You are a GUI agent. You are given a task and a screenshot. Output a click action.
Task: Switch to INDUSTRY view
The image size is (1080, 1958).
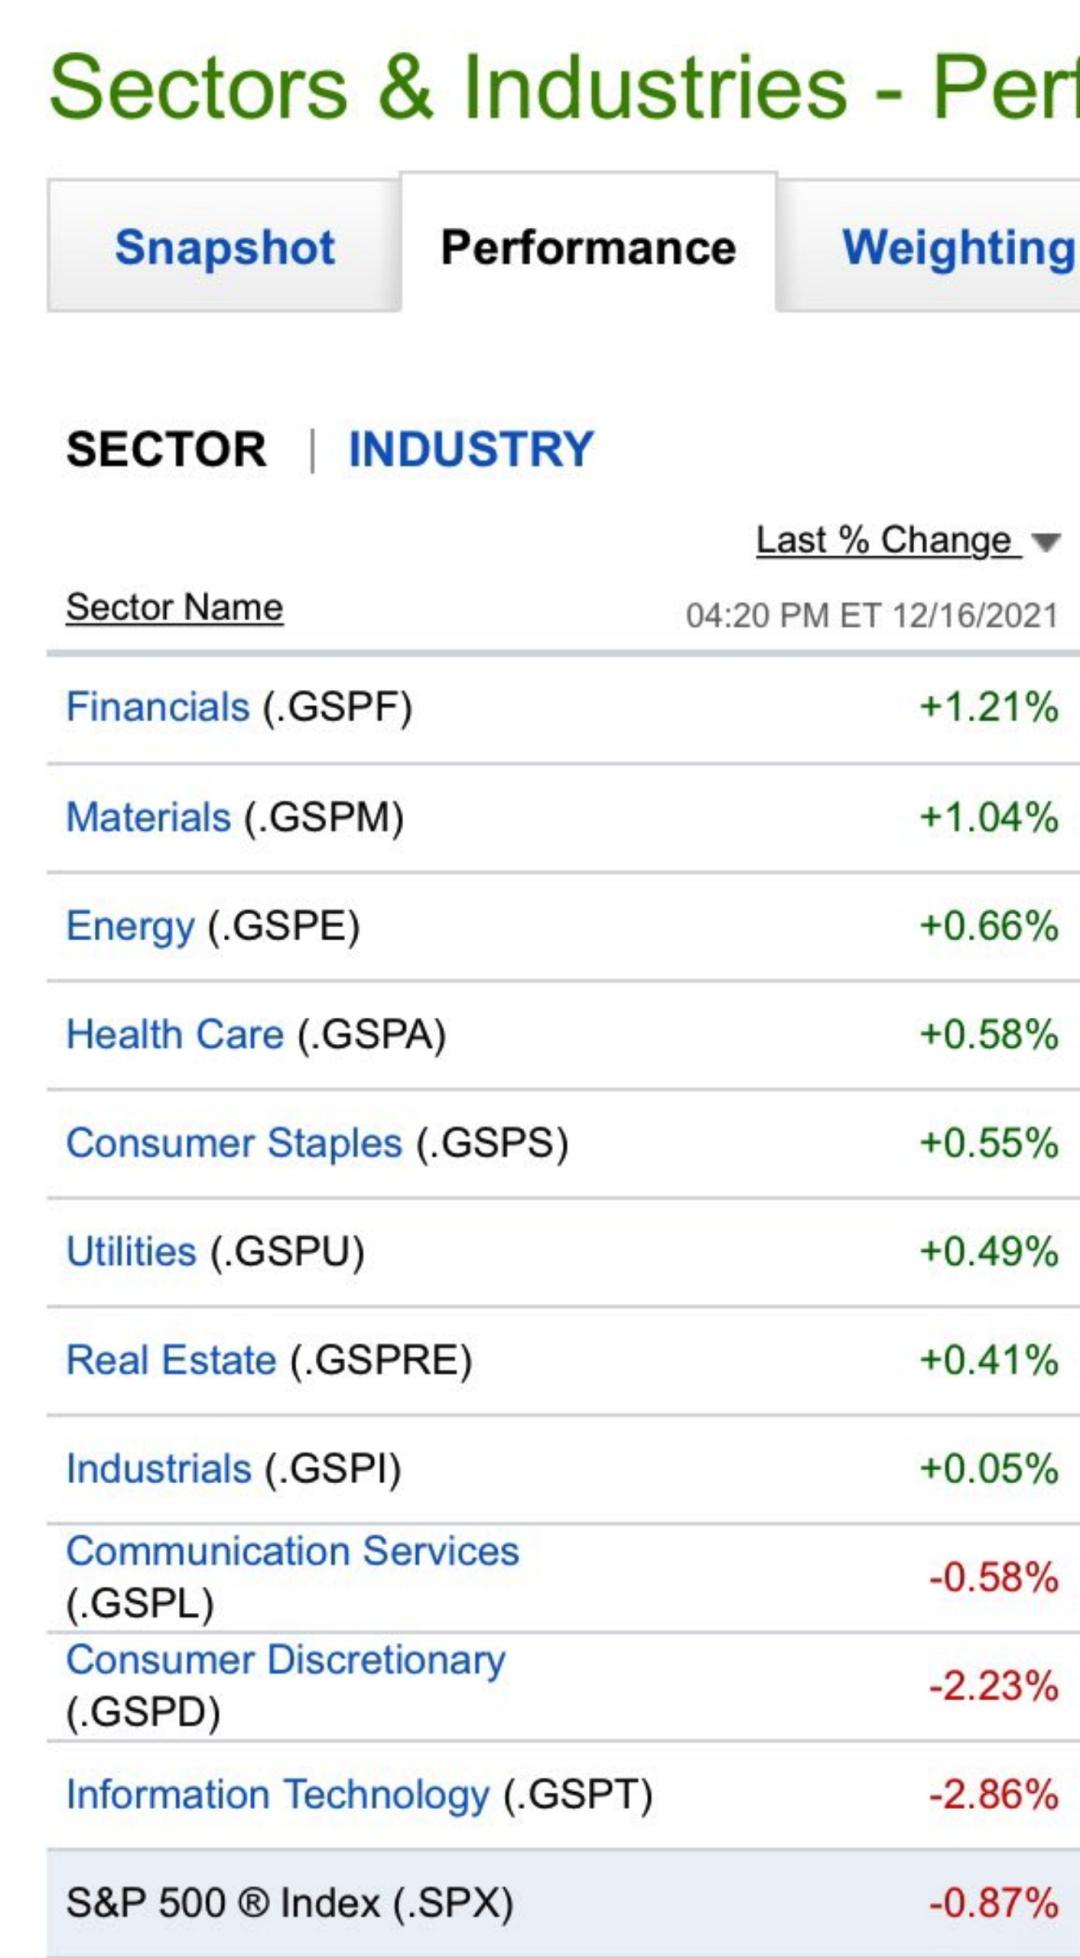[471, 449]
